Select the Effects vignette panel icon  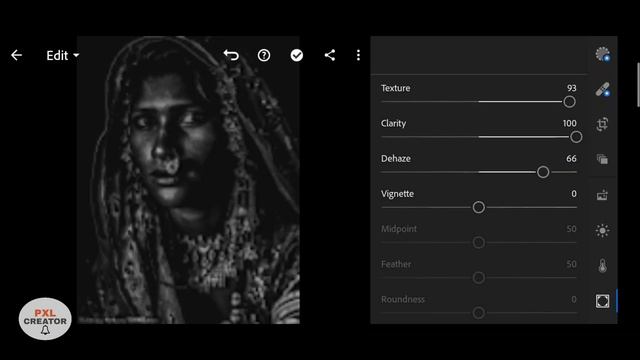point(602,301)
